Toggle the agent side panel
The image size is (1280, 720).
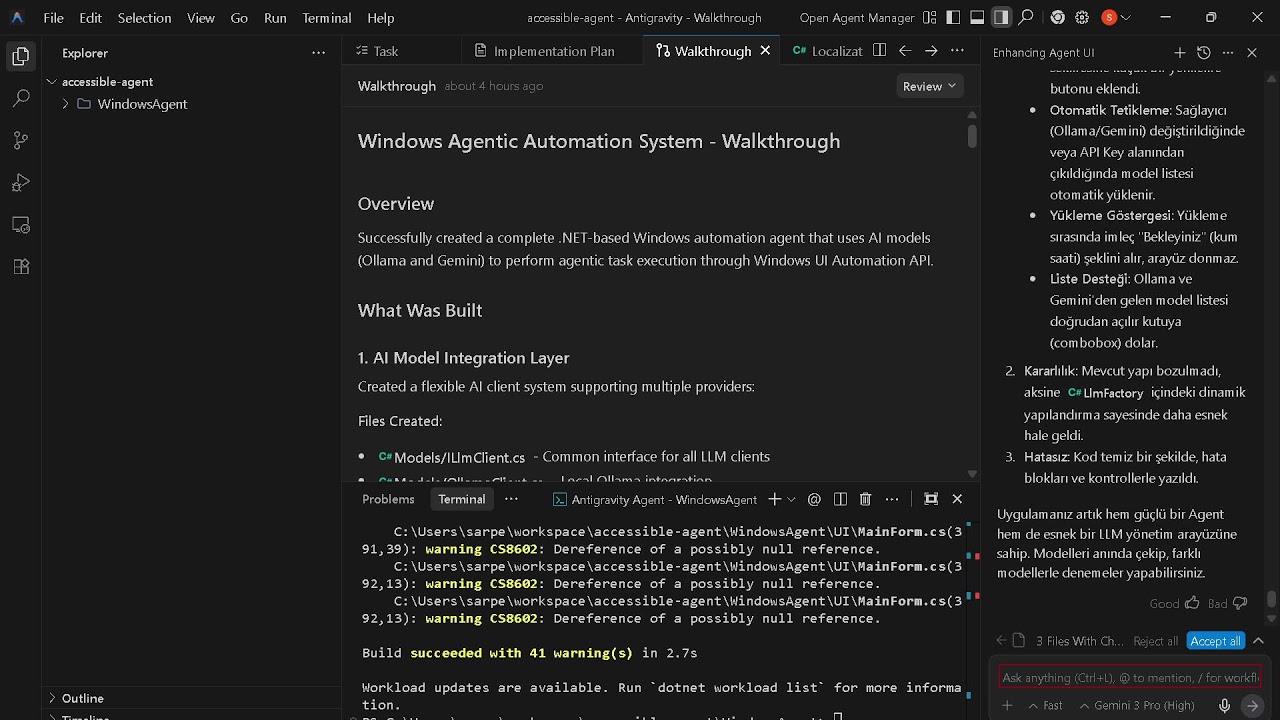click(x=1001, y=17)
